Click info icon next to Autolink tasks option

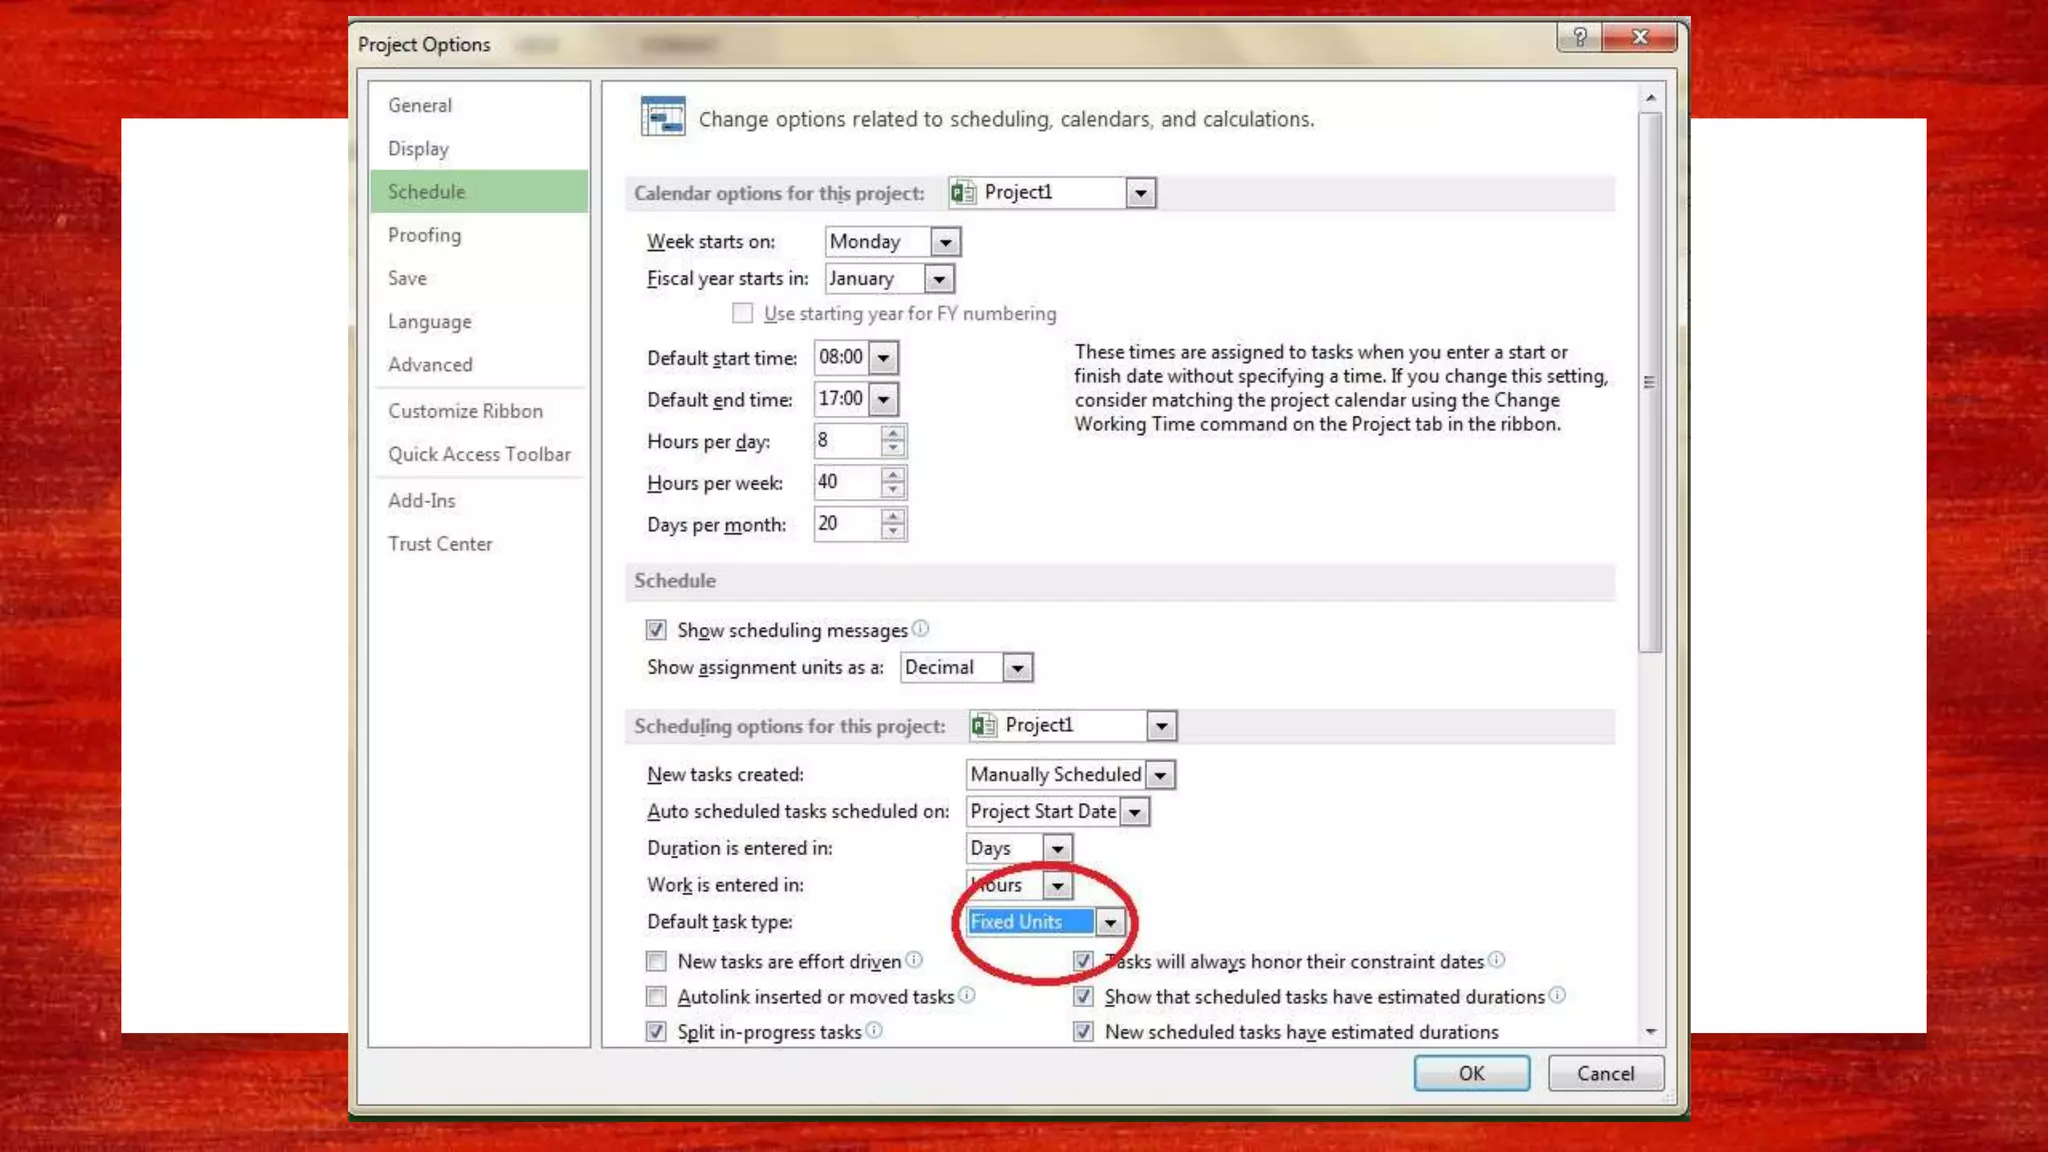[967, 995]
